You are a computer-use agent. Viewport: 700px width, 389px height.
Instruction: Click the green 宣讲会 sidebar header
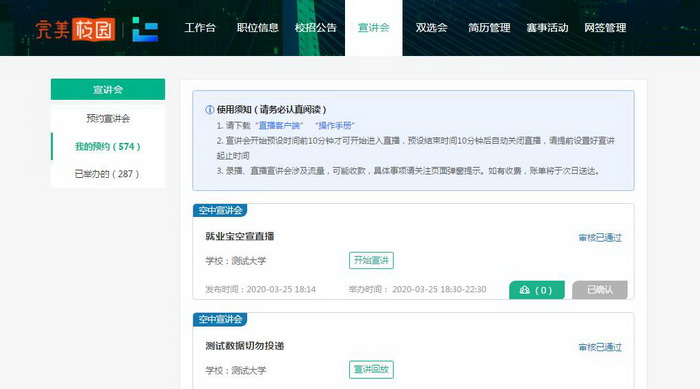(108, 89)
